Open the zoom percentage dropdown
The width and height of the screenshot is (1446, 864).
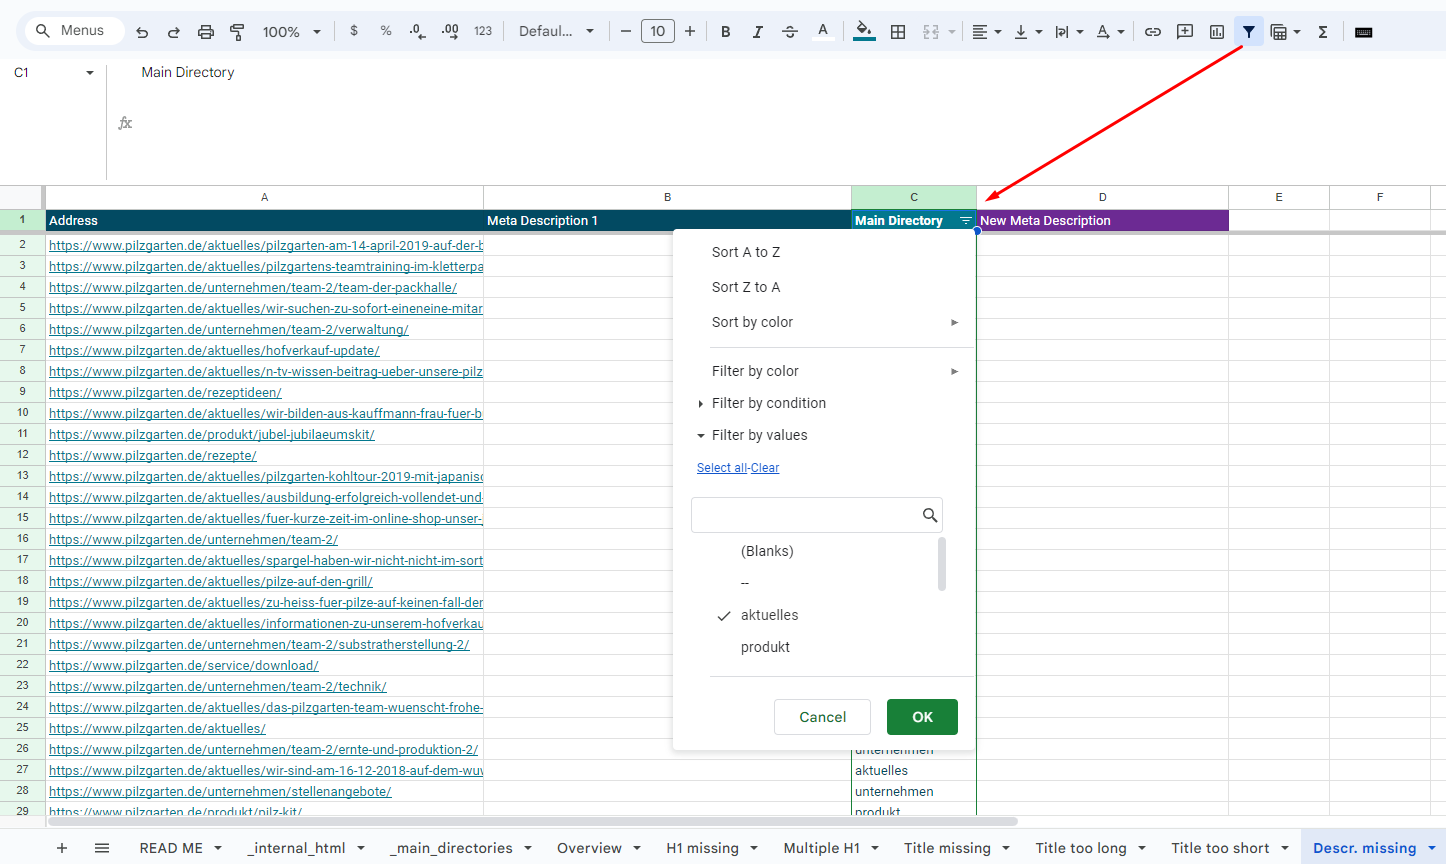pyautogui.click(x=291, y=31)
